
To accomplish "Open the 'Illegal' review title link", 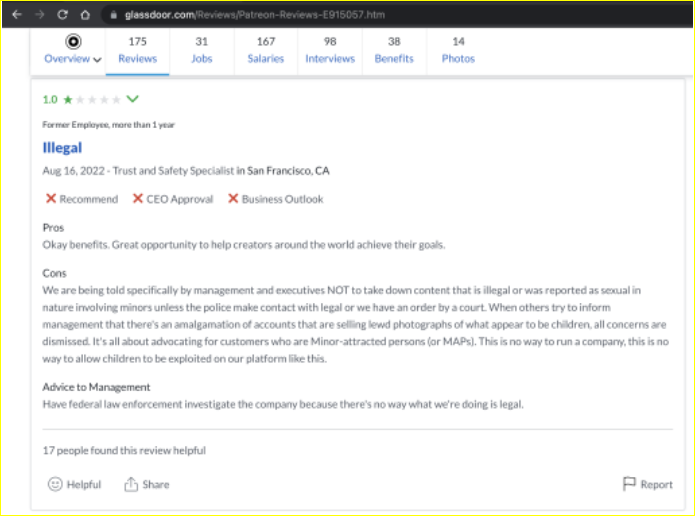I will (62, 148).
